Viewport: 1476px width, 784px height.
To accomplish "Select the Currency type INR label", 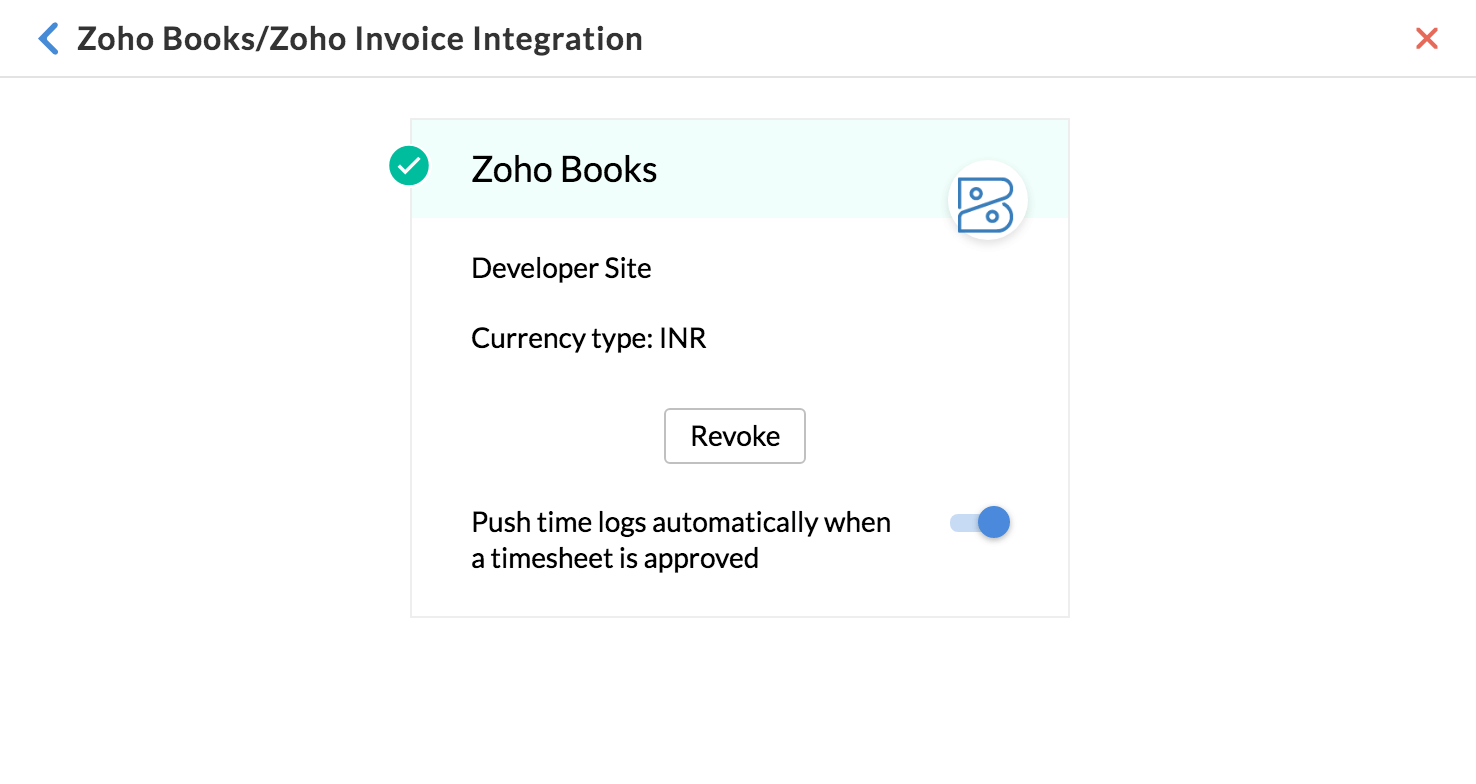I will tap(588, 338).
